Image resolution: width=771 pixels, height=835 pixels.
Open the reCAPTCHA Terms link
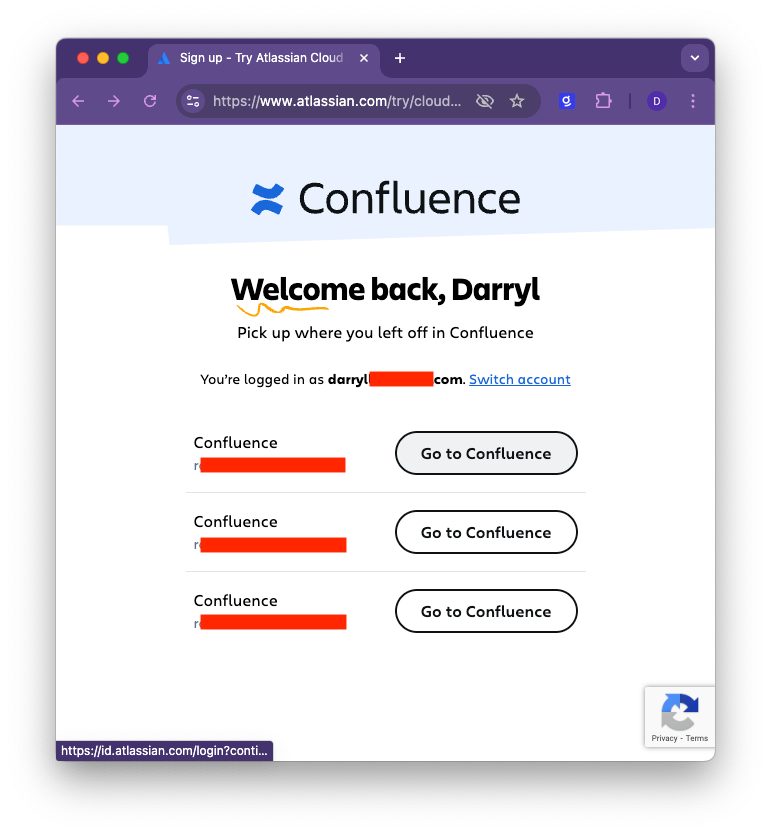697,738
